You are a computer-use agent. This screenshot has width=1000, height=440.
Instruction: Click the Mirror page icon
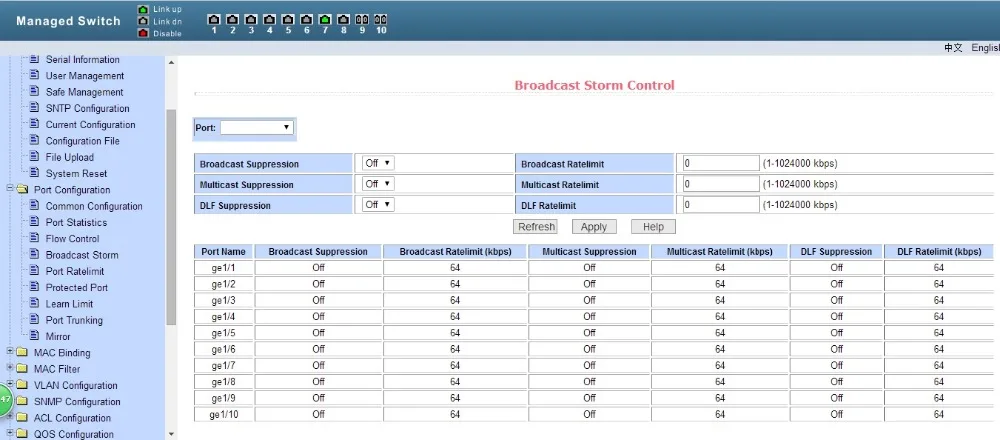point(34,336)
